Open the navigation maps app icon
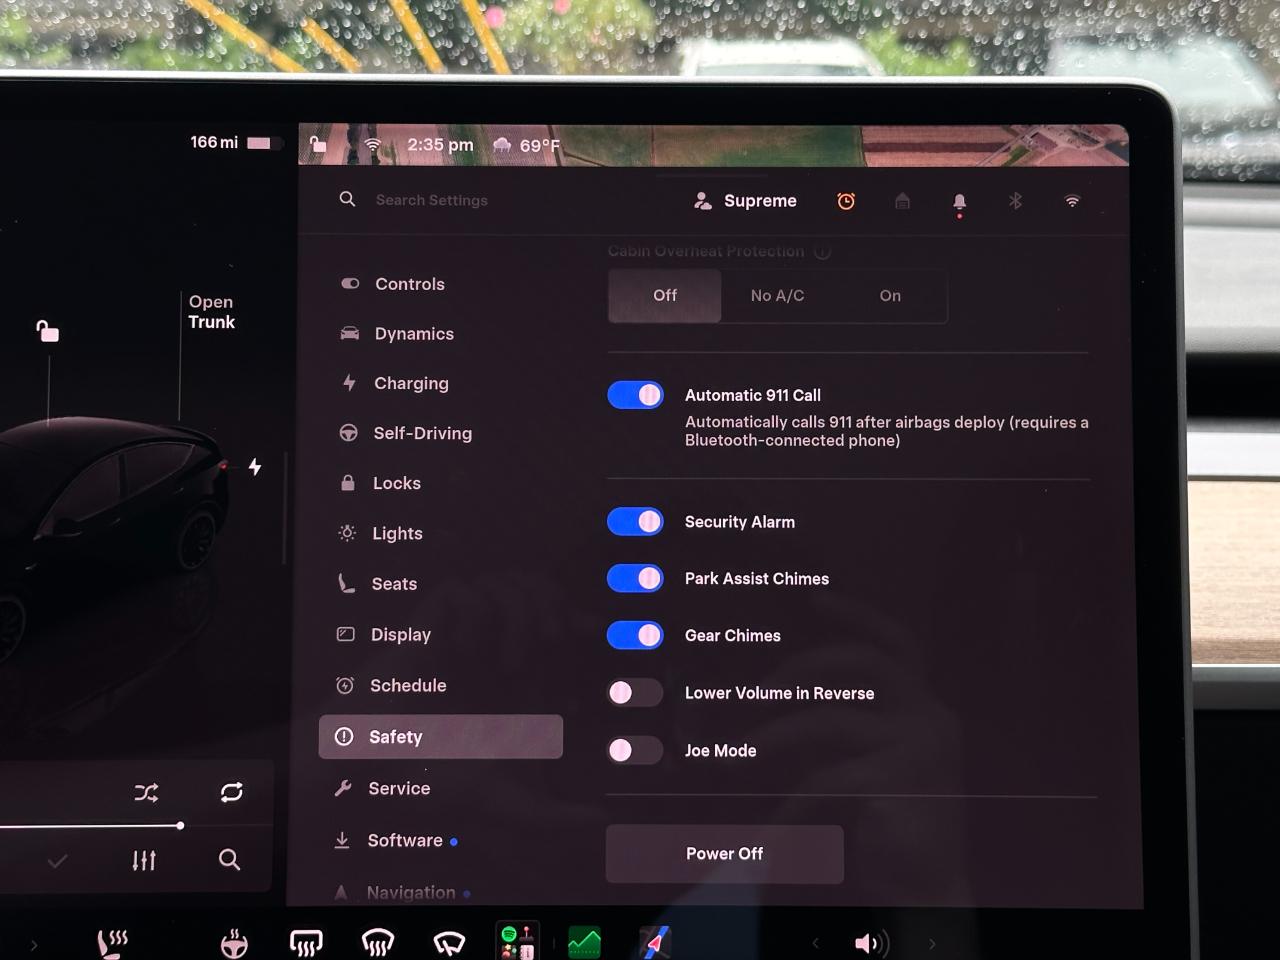1280x960 pixels. coord(655,942)
